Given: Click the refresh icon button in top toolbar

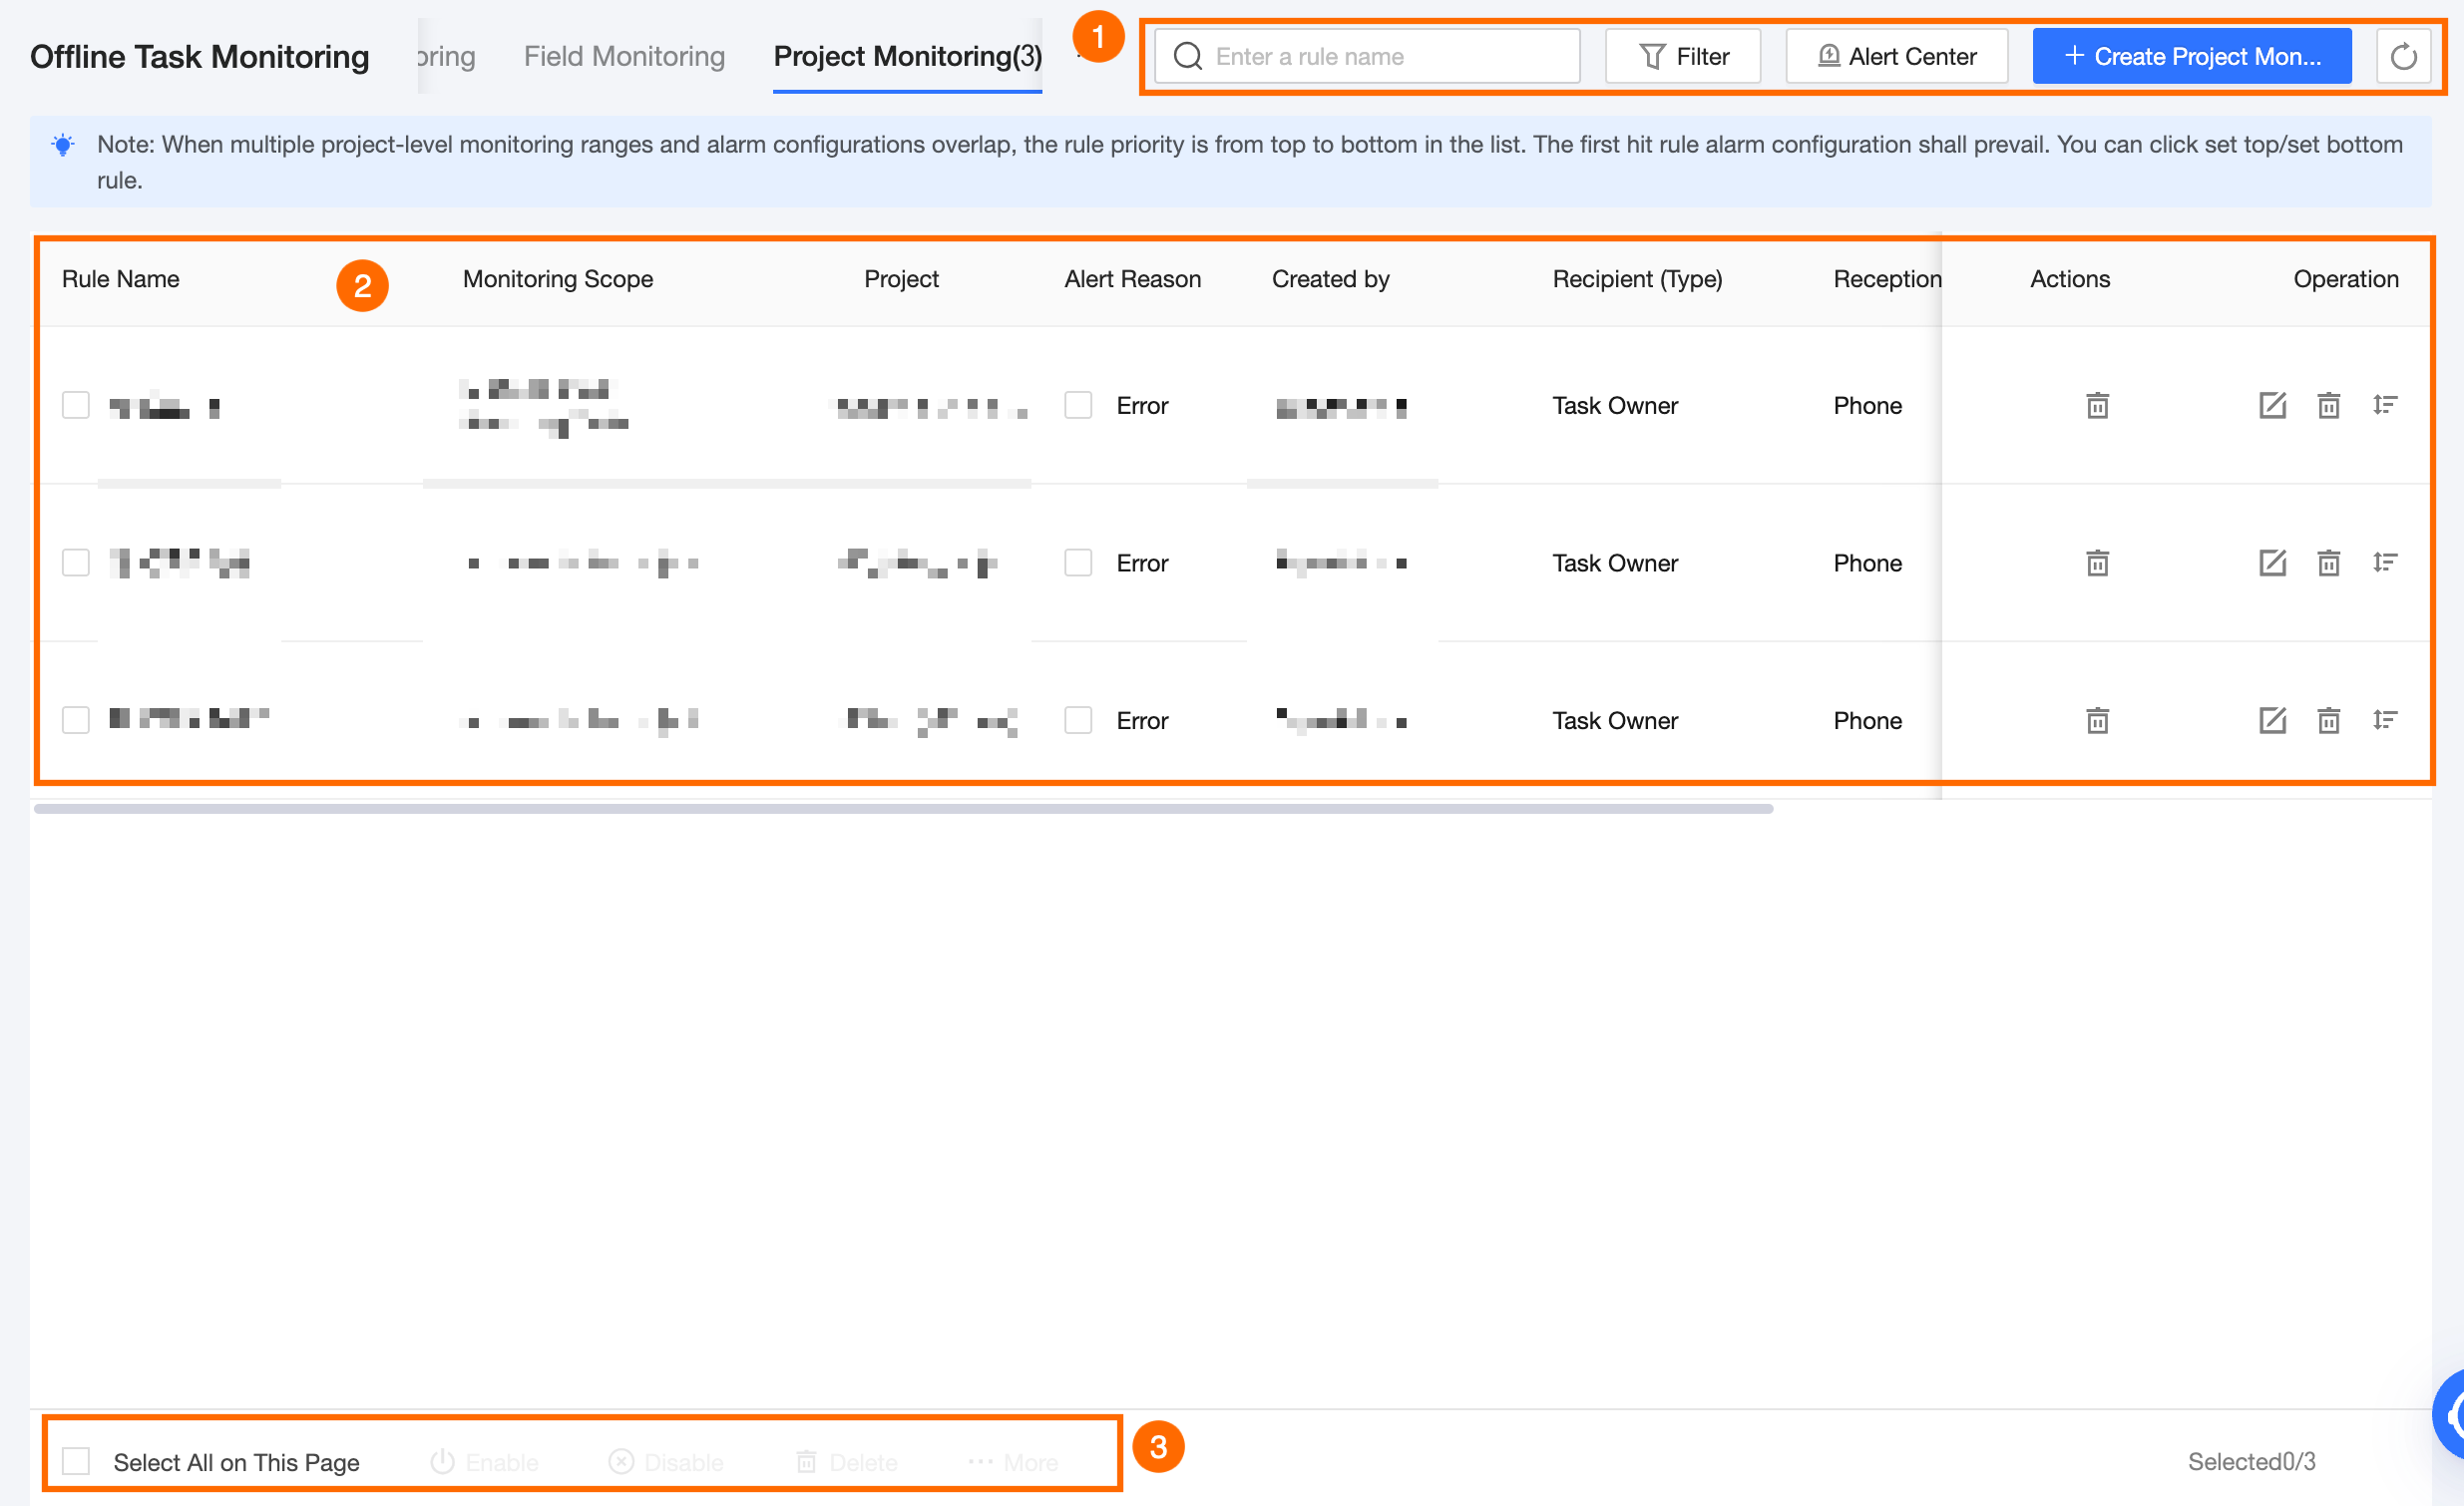Looking at the screenshot, I should [2402, 57].
